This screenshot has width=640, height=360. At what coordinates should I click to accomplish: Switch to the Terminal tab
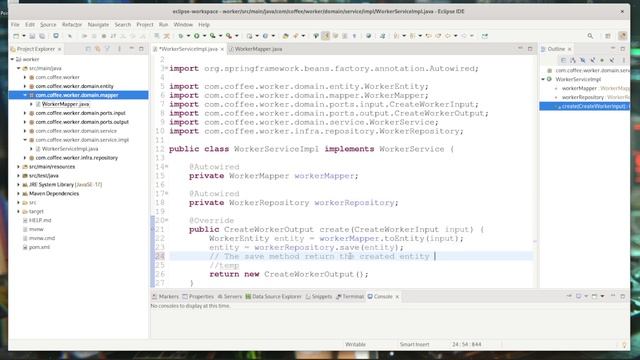click(350, 296)
